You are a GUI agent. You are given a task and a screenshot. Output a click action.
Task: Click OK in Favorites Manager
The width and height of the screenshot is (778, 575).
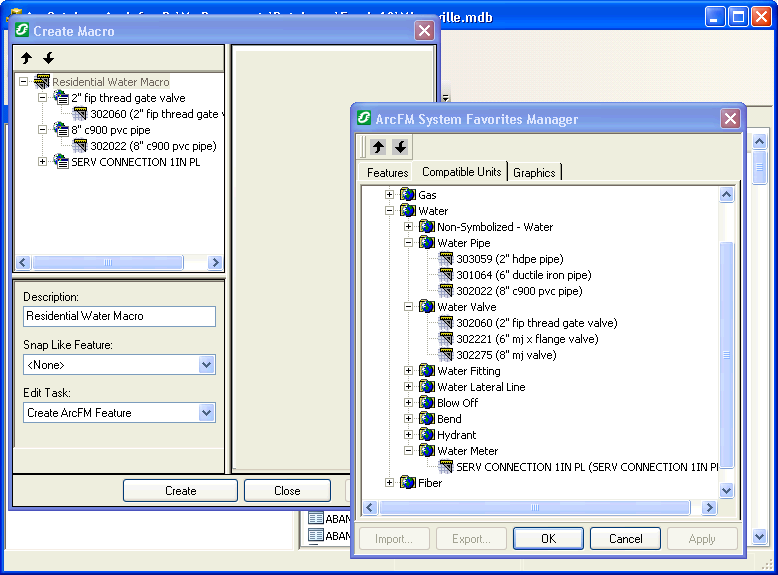click(x=548, y=539)
